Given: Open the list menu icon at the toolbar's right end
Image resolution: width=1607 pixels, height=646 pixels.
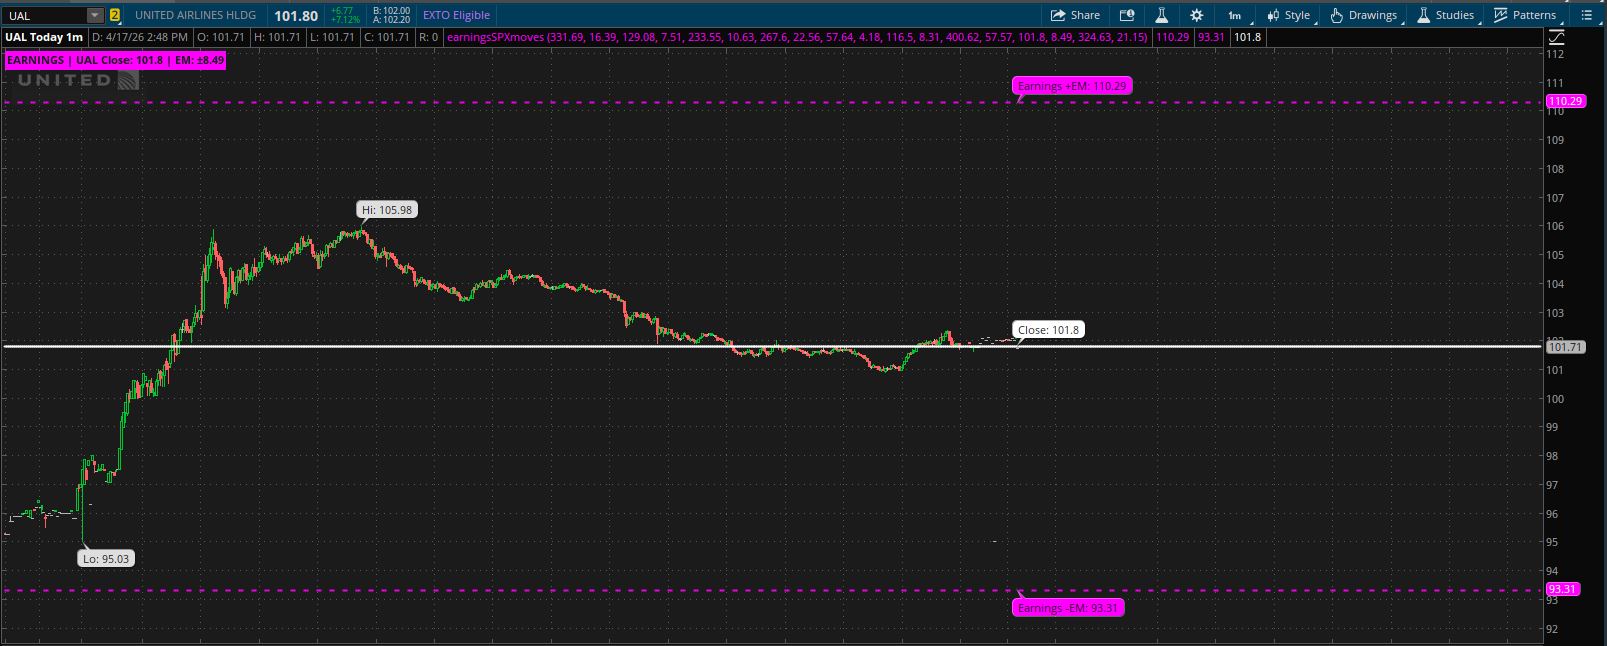Looking at the screenshot, I should pyautogui.click(x=1586, y=15).
